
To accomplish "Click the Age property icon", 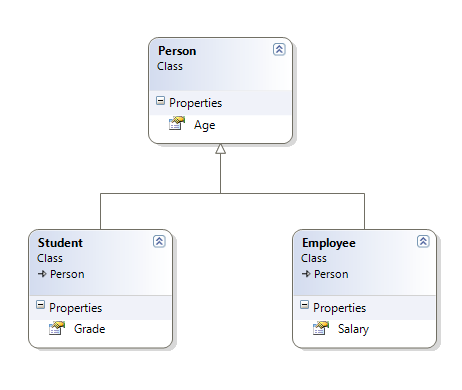I will coord(177,123).
